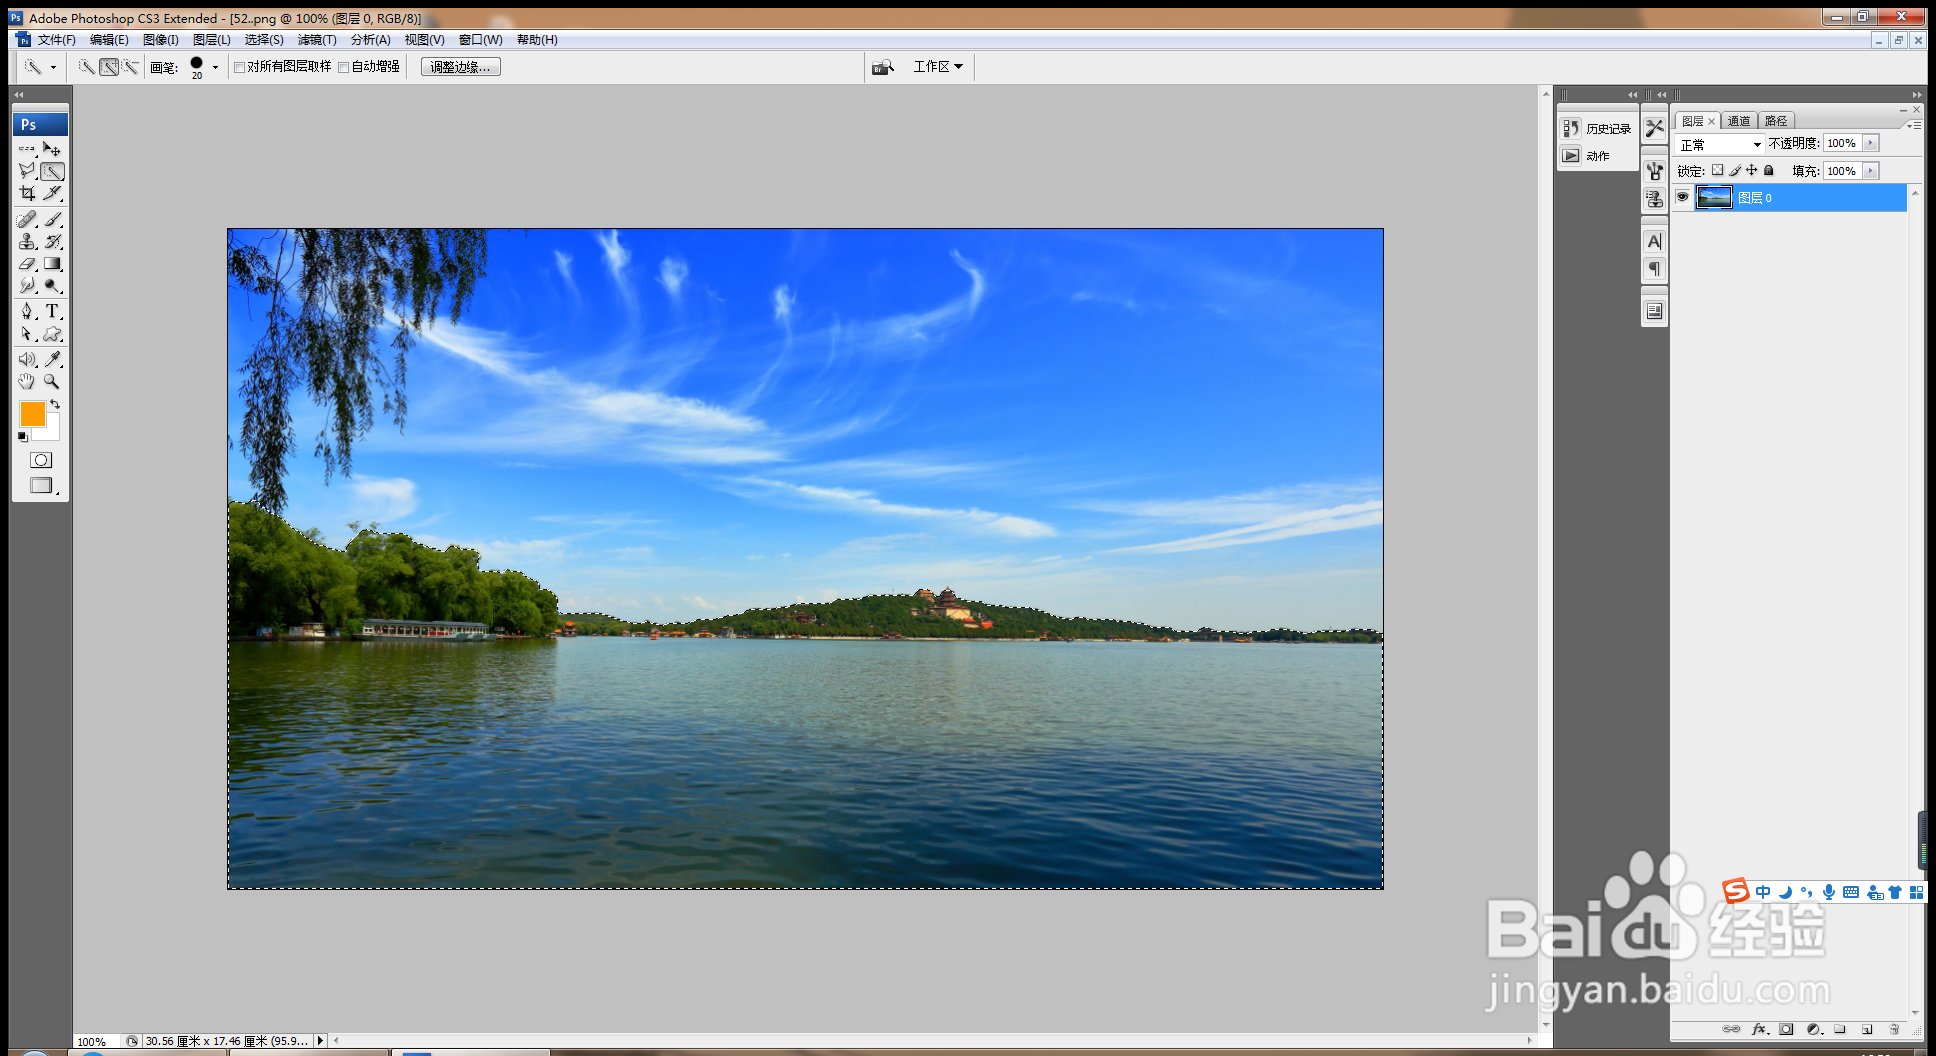Select the Hand tool

[x=27, y=381]
